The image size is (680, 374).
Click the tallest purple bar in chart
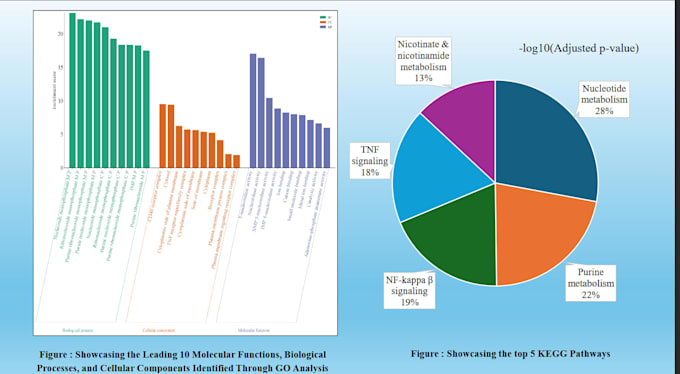(x=253, y=111)
